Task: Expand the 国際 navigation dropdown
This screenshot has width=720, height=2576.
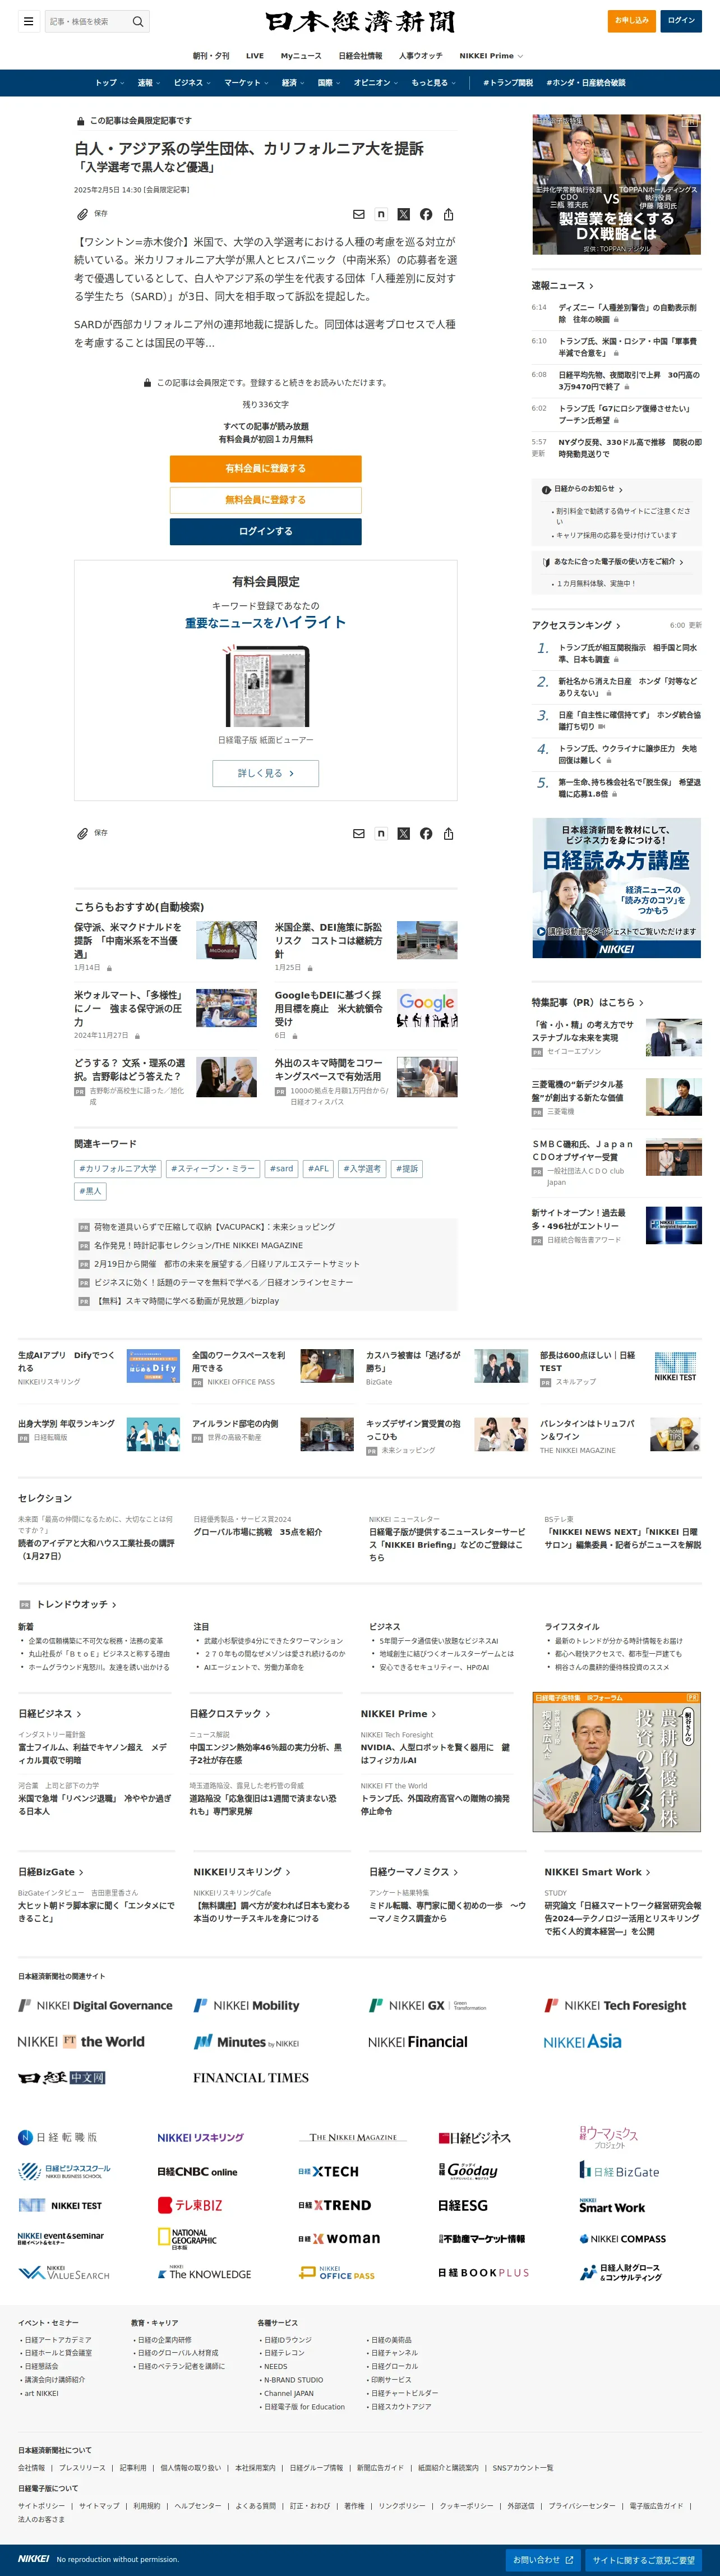Action: (x=329, y=83)
